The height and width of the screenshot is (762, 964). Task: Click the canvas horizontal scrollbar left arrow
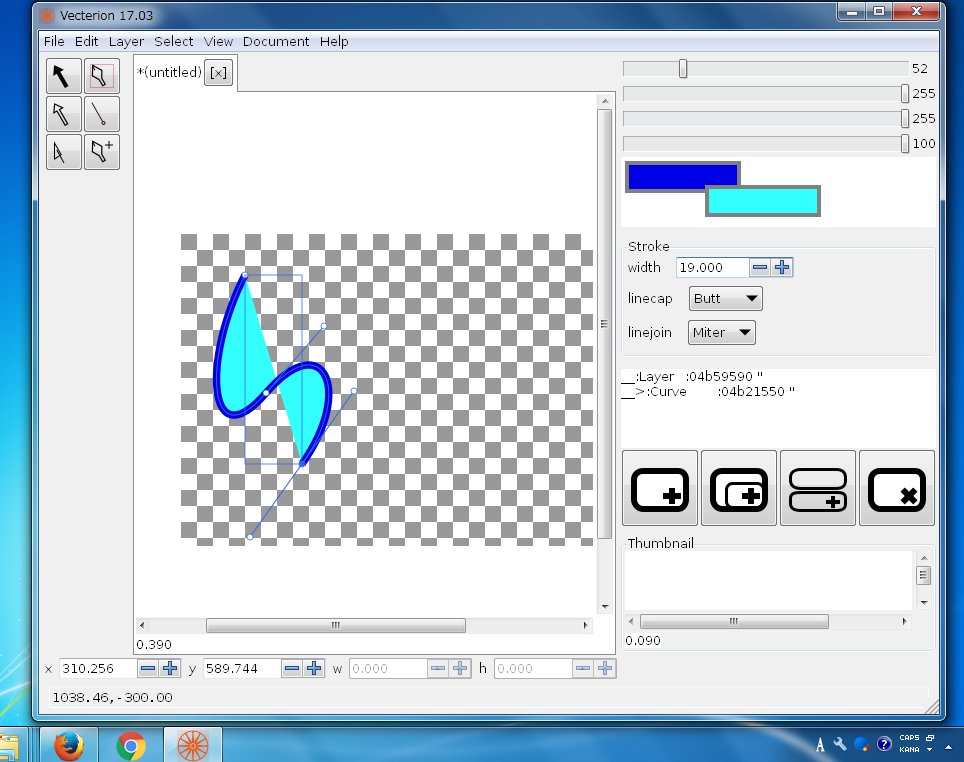pyautogui.click(x=142, y=625)
